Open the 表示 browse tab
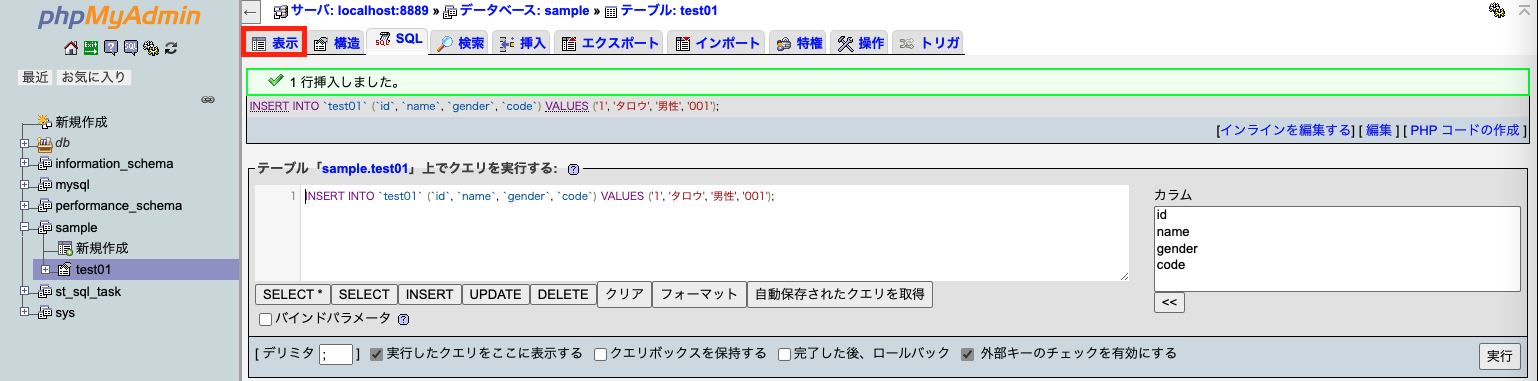This screenshot has height=381, width=1538. click(274, 43)
